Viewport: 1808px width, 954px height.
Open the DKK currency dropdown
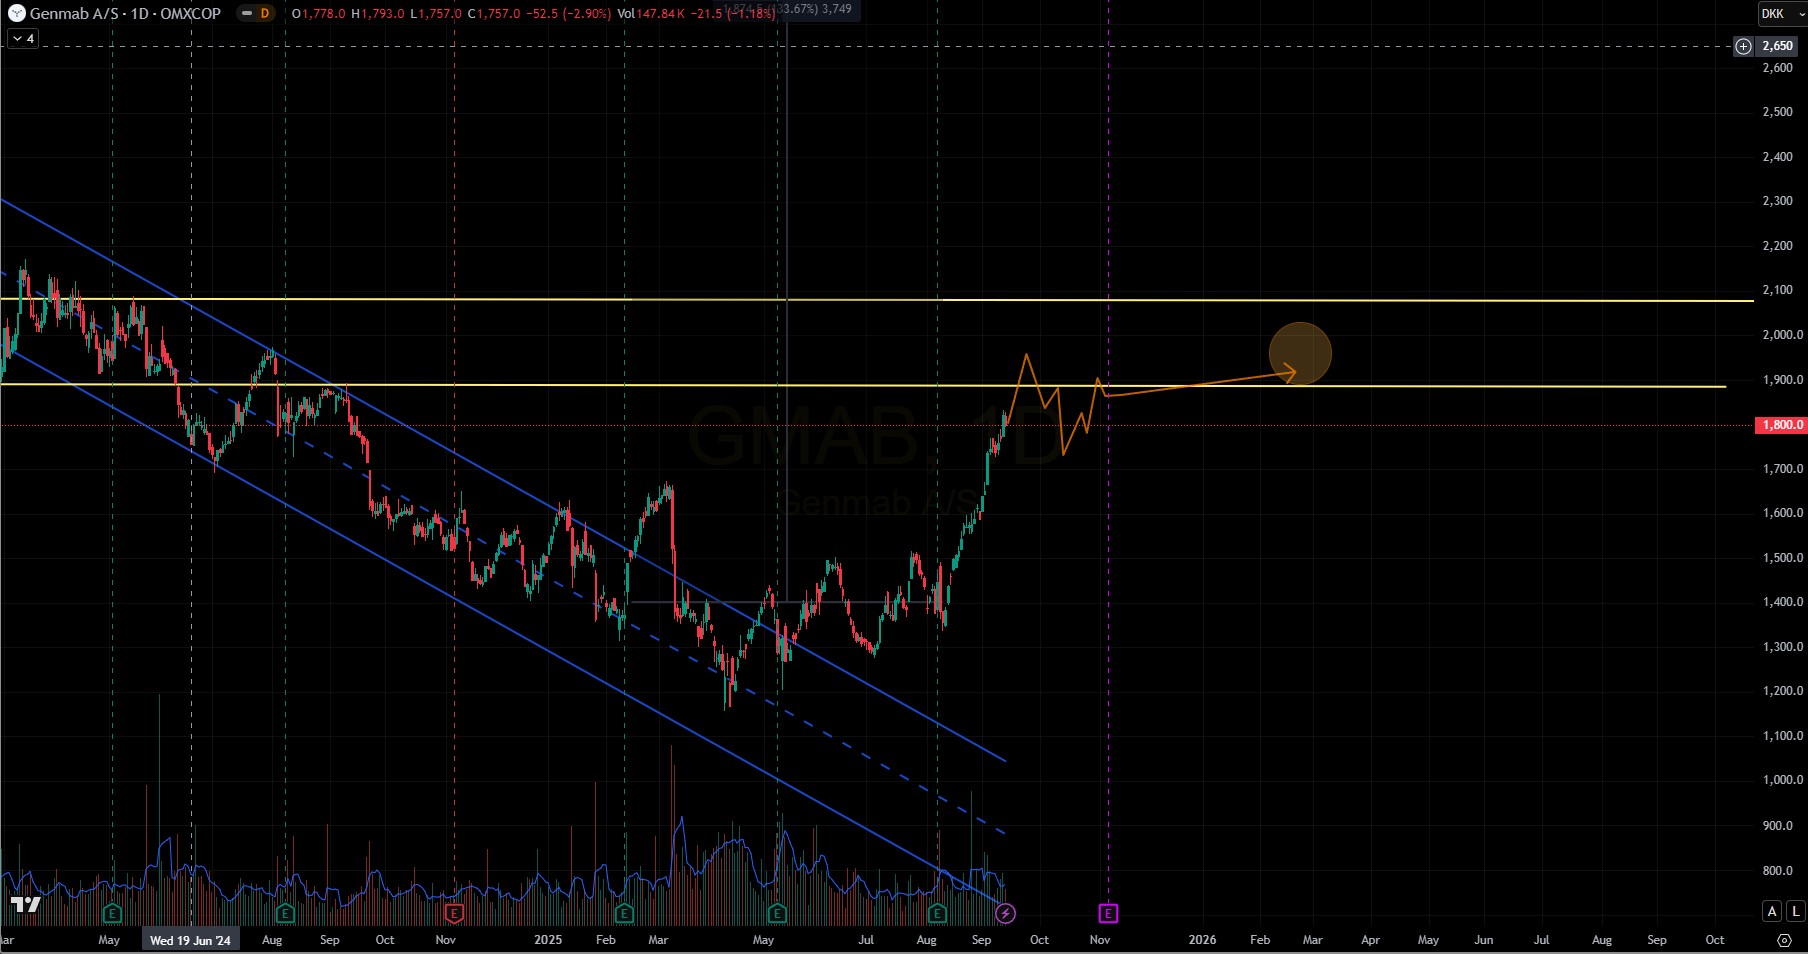coord(1782,14)
